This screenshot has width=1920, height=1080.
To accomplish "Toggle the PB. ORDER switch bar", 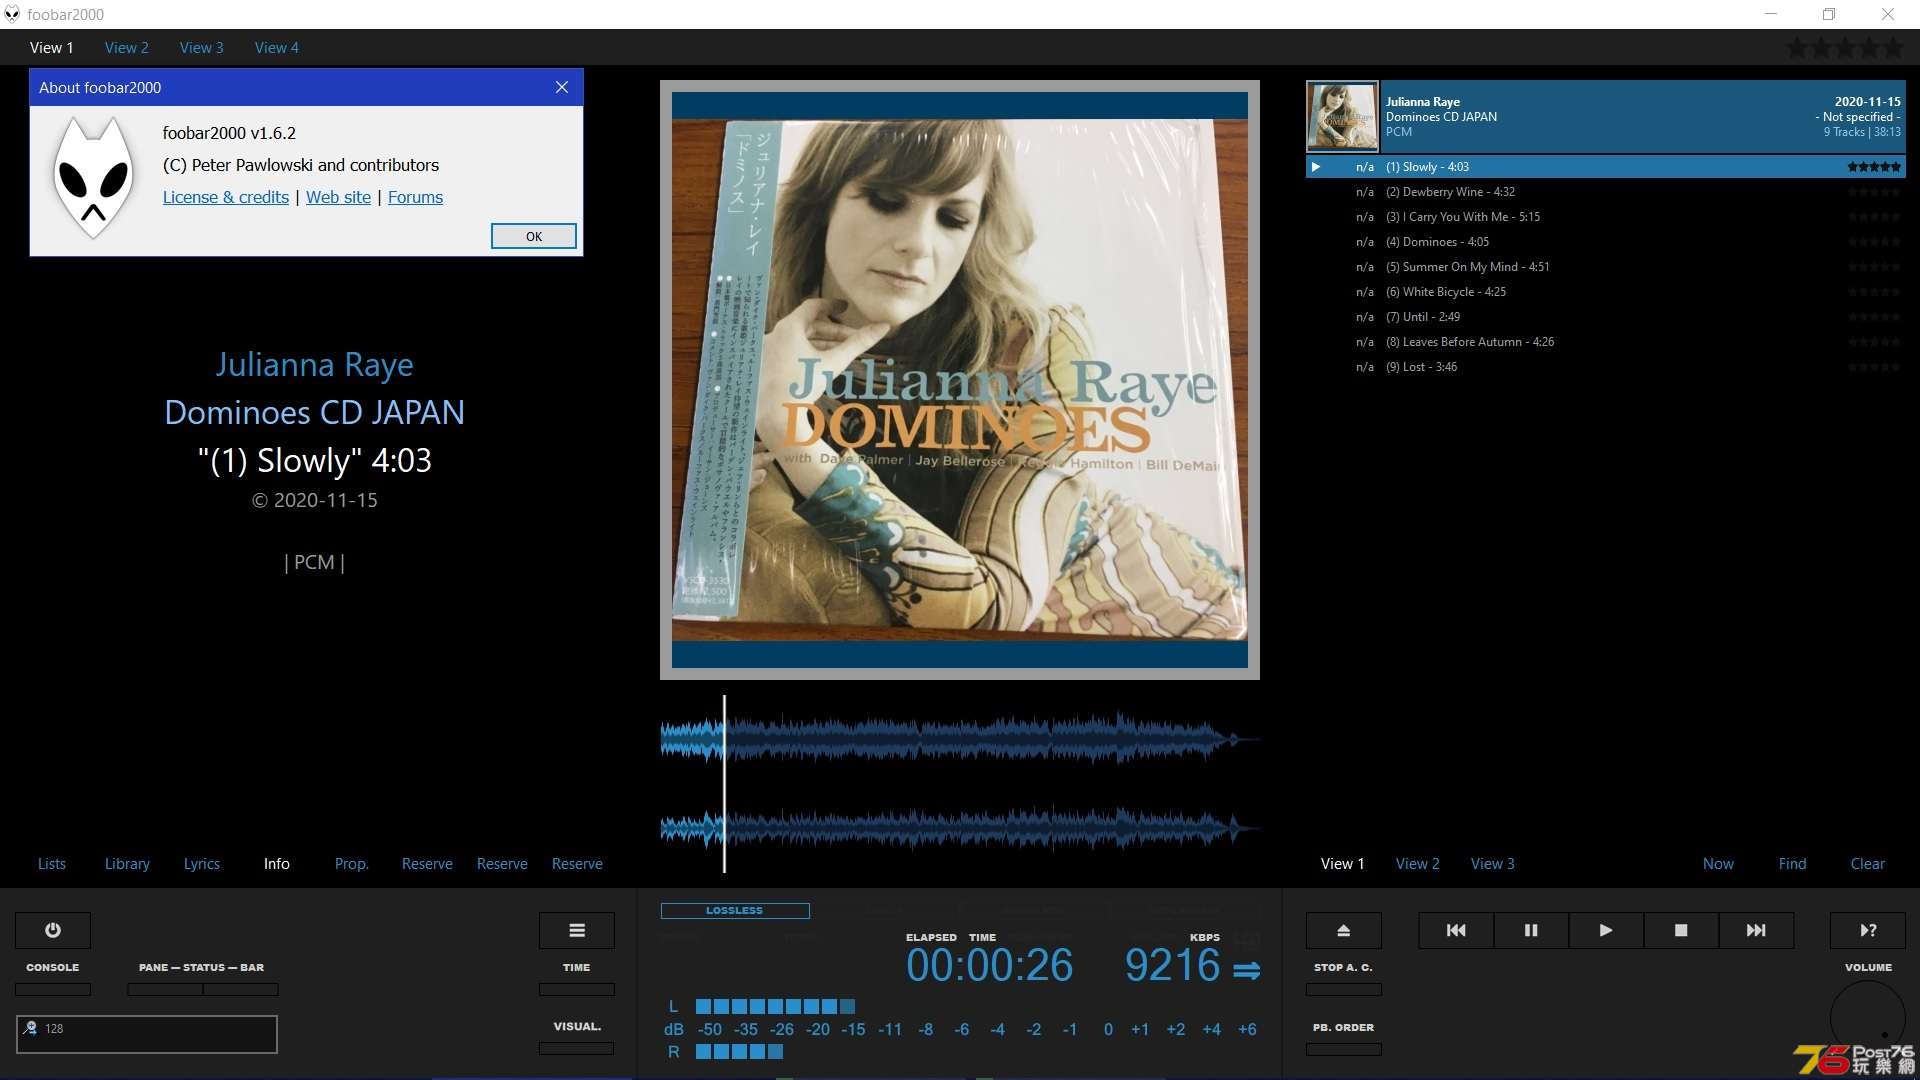I will (1344, 1049).
